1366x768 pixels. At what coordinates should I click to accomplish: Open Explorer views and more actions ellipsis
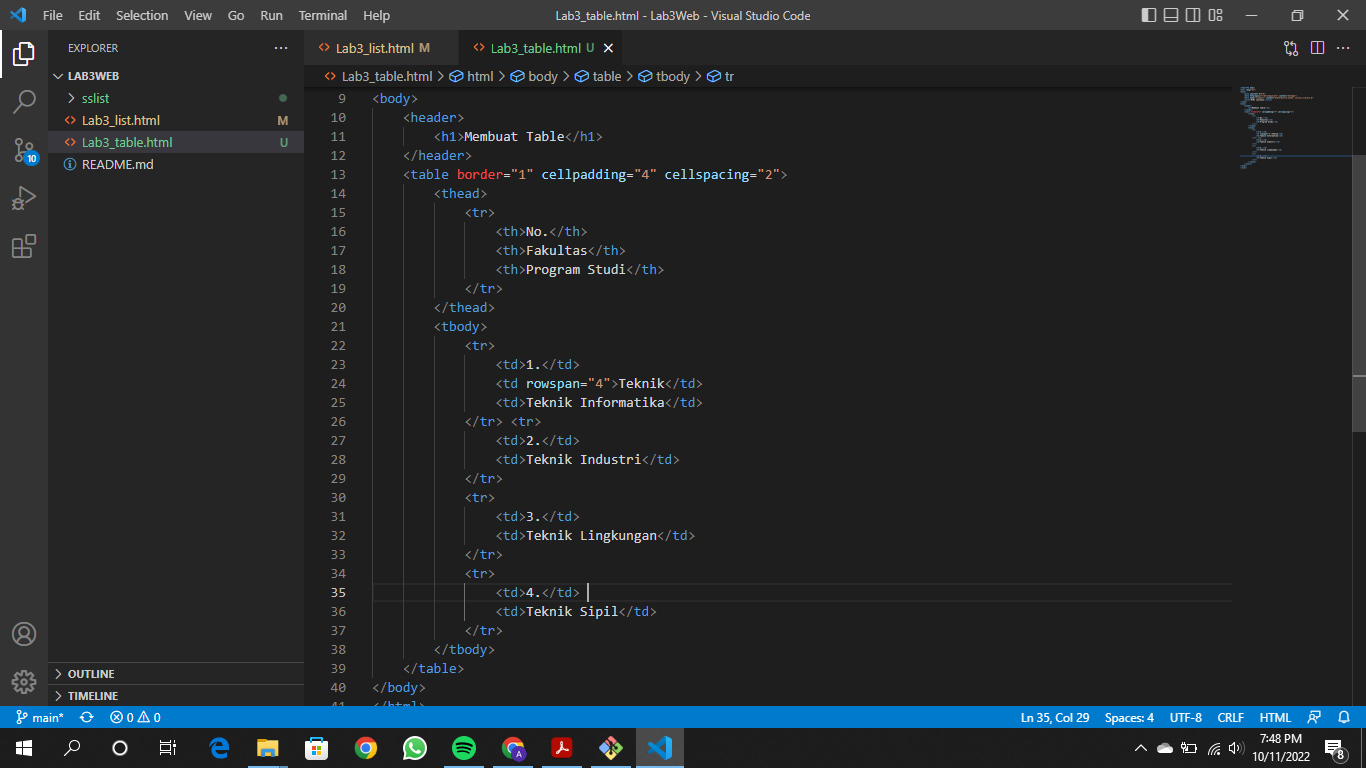[x=281, y=48]
